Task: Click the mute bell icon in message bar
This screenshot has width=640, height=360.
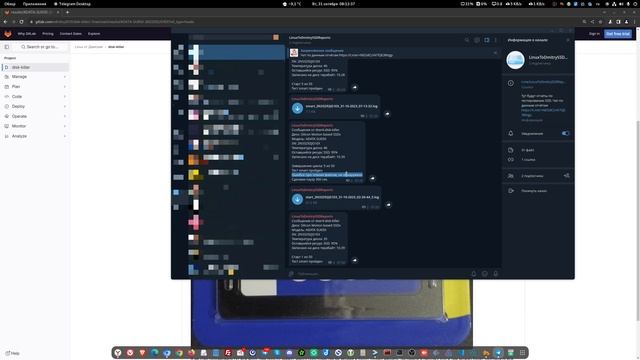Action: point(473,274)
